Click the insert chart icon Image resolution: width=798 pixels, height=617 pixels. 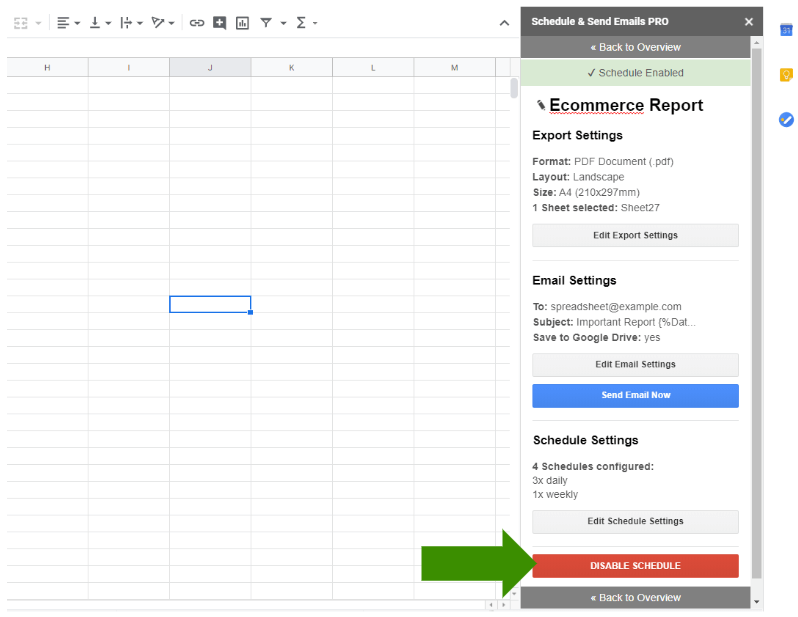pos(242,22)
